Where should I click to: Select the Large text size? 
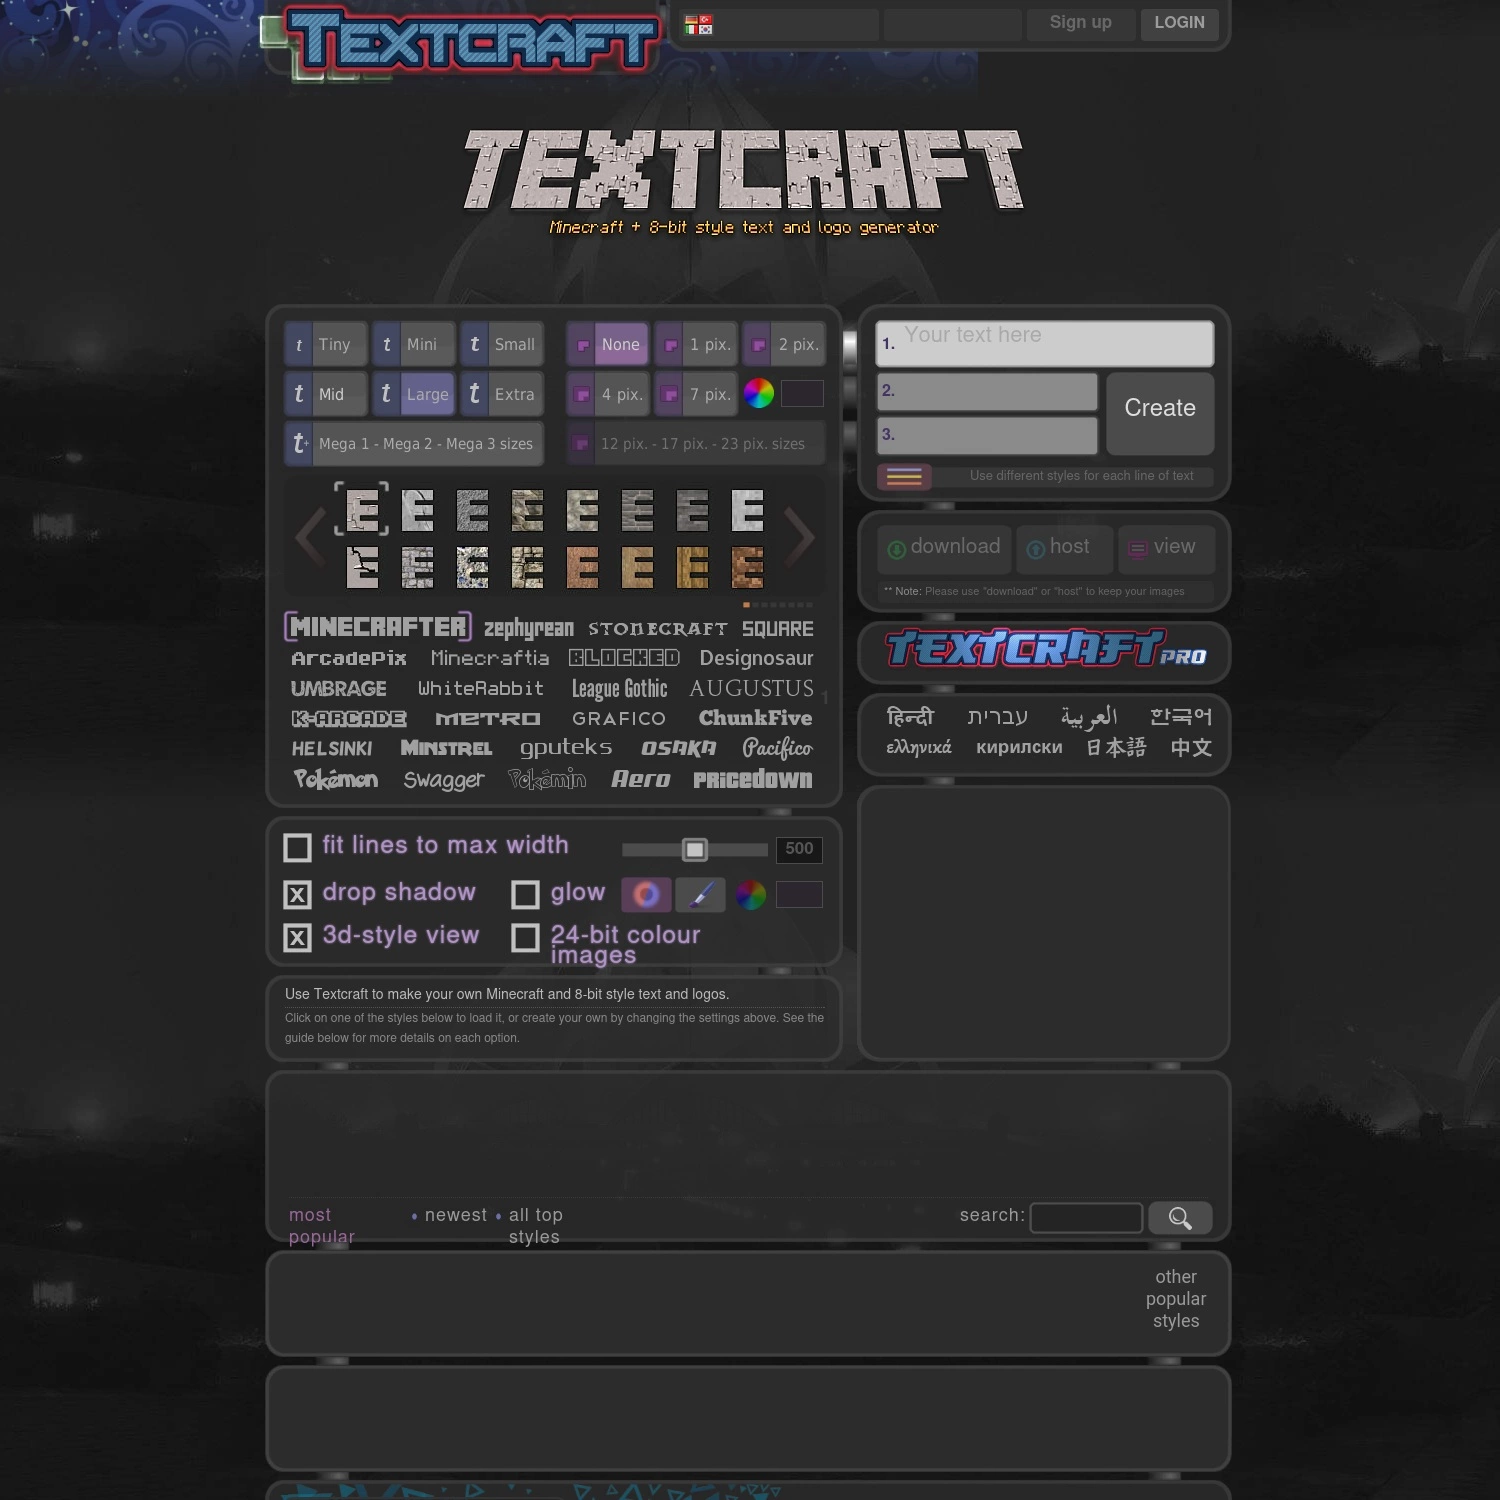(x=414, y=394)
